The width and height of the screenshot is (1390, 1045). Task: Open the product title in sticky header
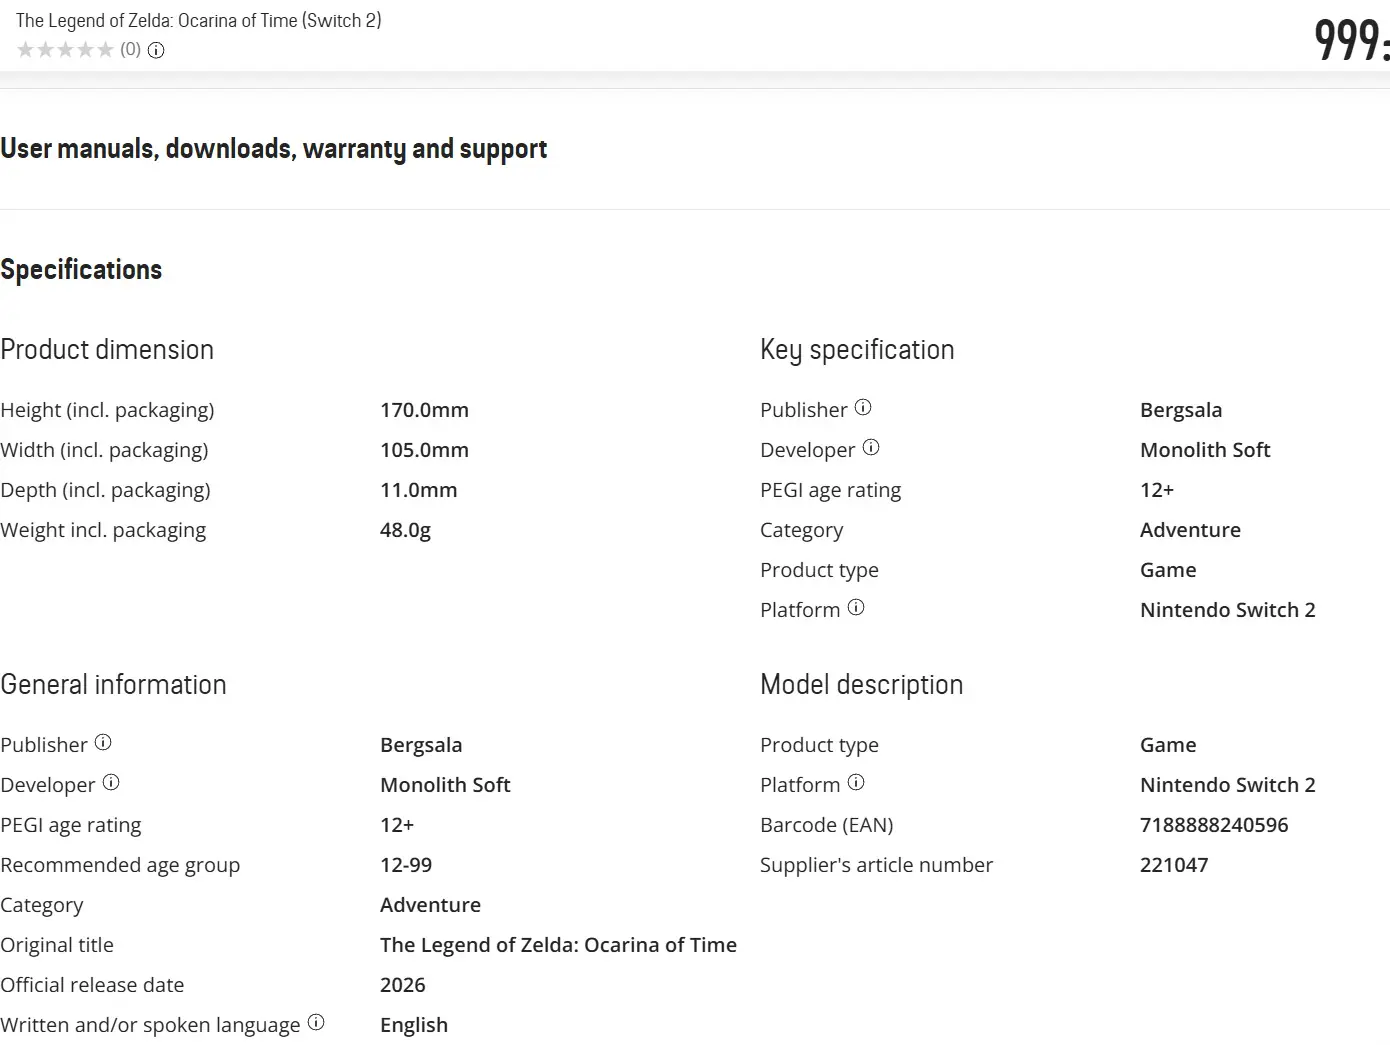(x=199, y=20)
